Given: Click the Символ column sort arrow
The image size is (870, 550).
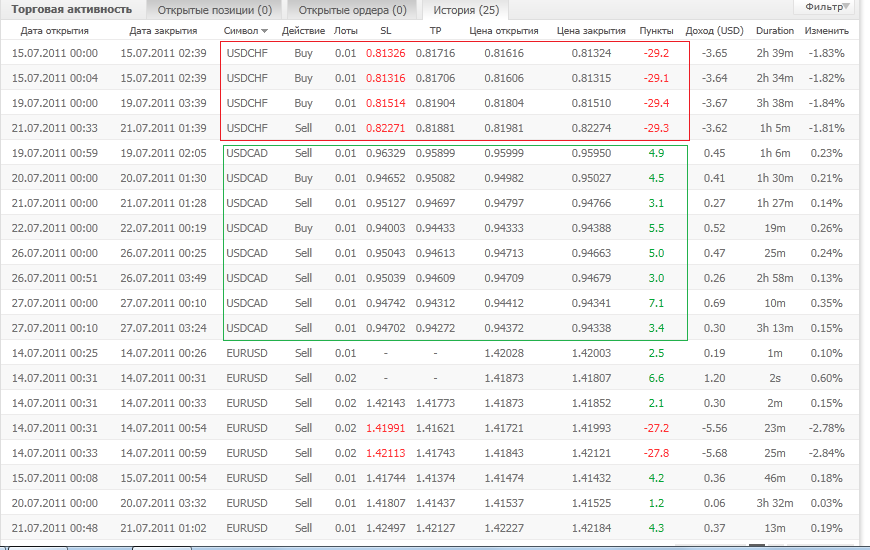Looking at the screenshot, I should pyautogui.click(x=265, y=31).
